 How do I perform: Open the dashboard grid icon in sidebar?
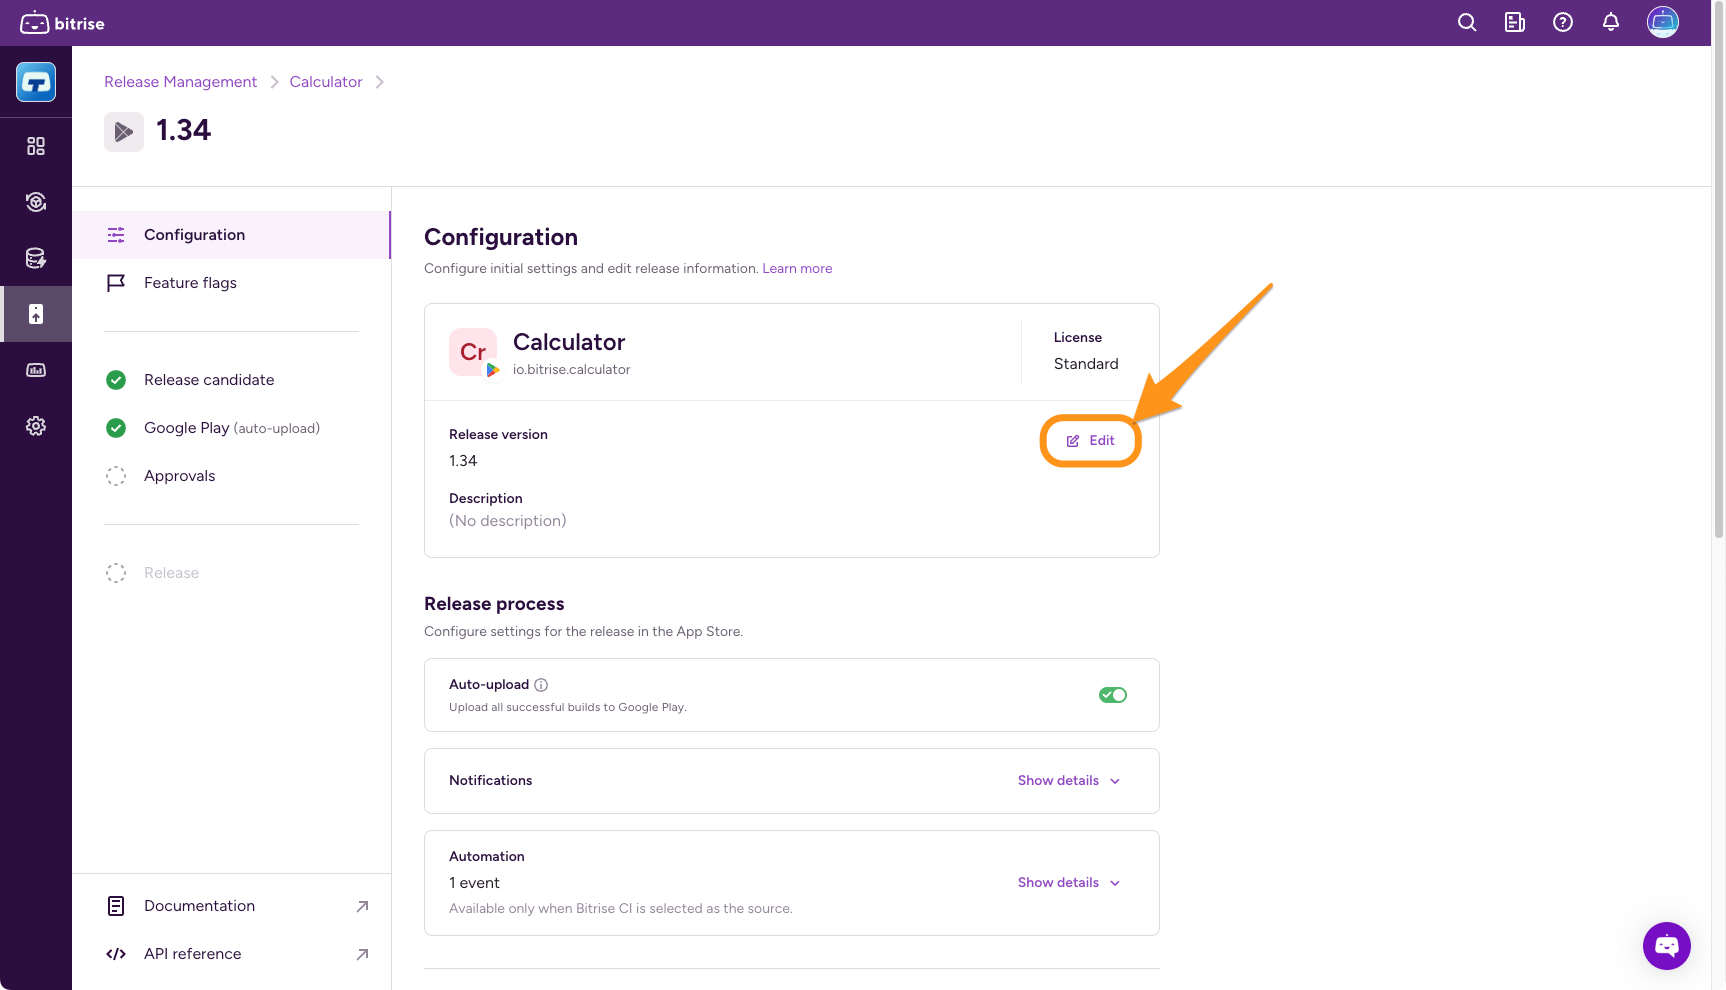[36, 146]
